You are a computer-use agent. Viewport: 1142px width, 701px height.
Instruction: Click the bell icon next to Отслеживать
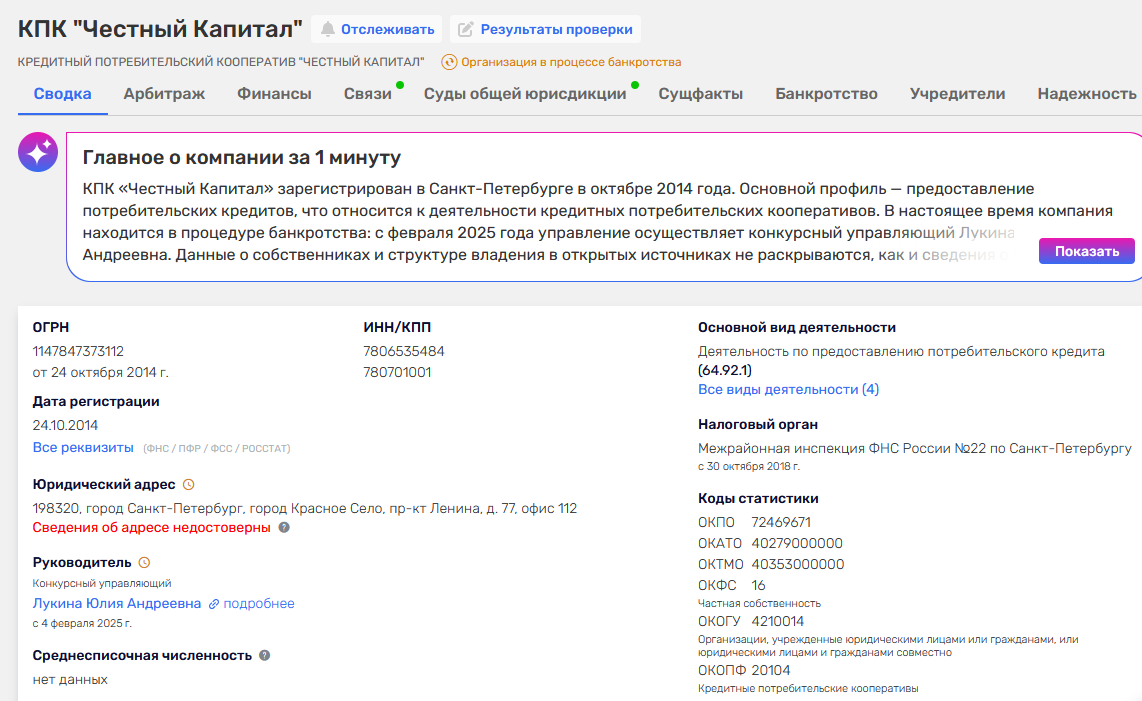pyautogui.click(x=328, y=29)
